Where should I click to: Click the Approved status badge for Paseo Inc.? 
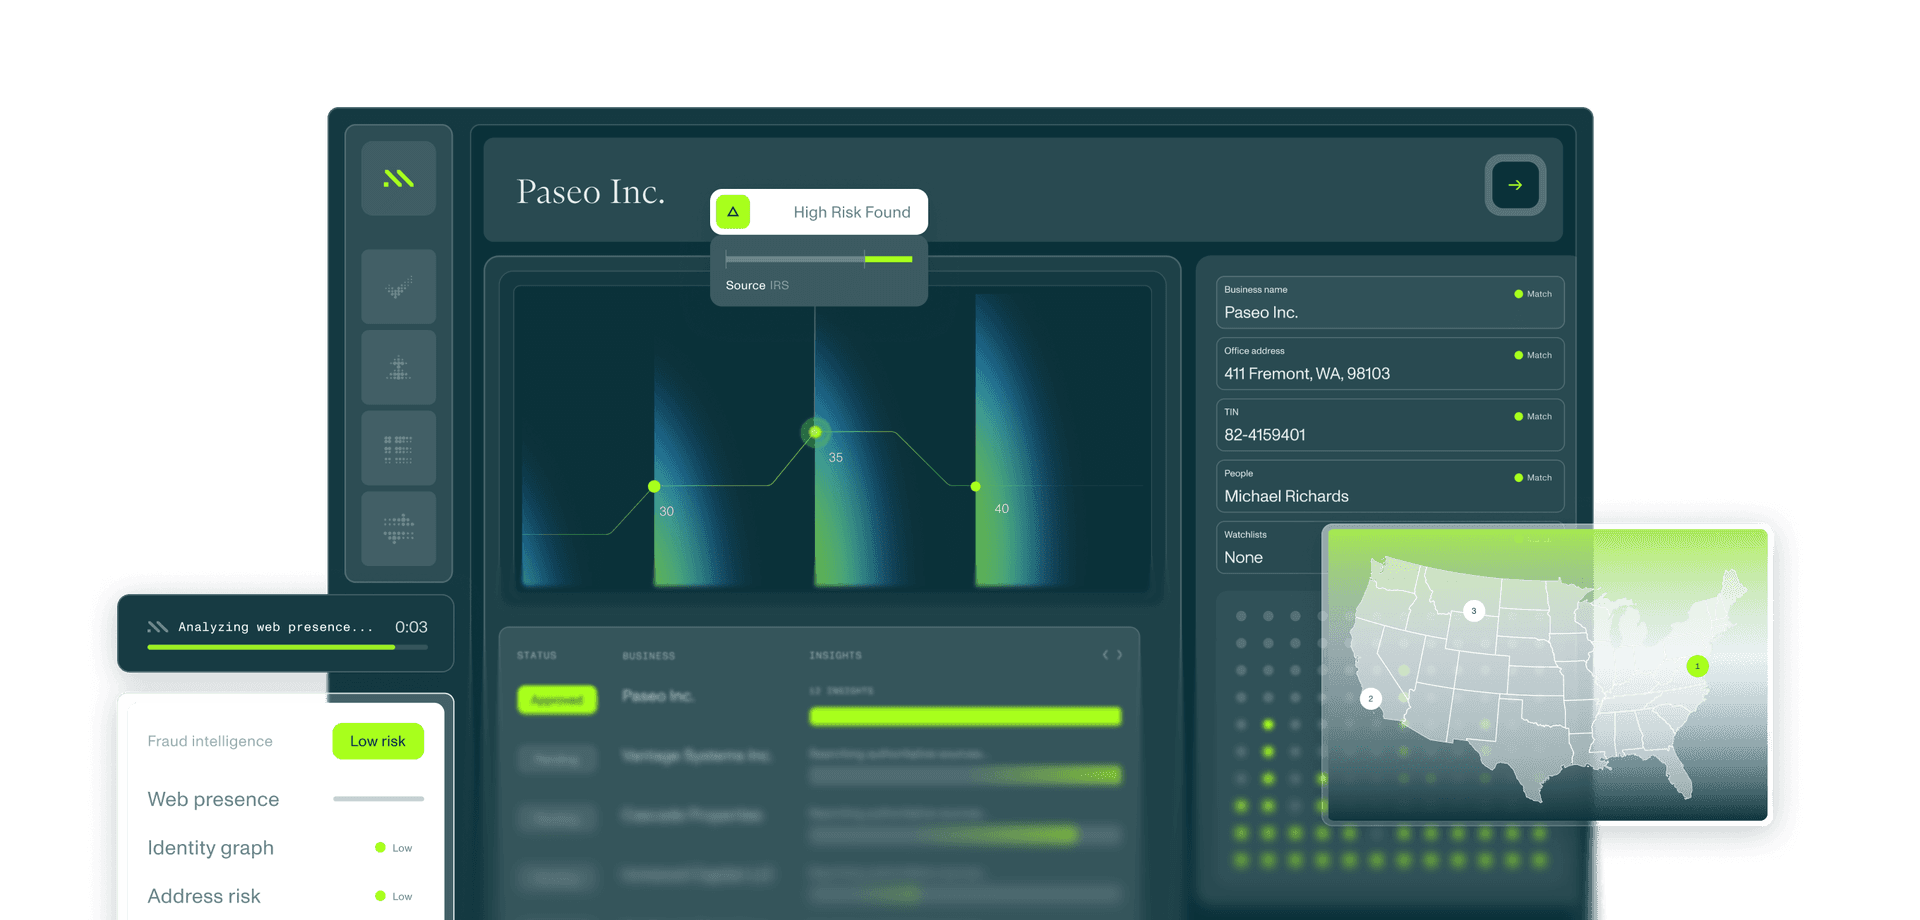[x=557, y=700]
